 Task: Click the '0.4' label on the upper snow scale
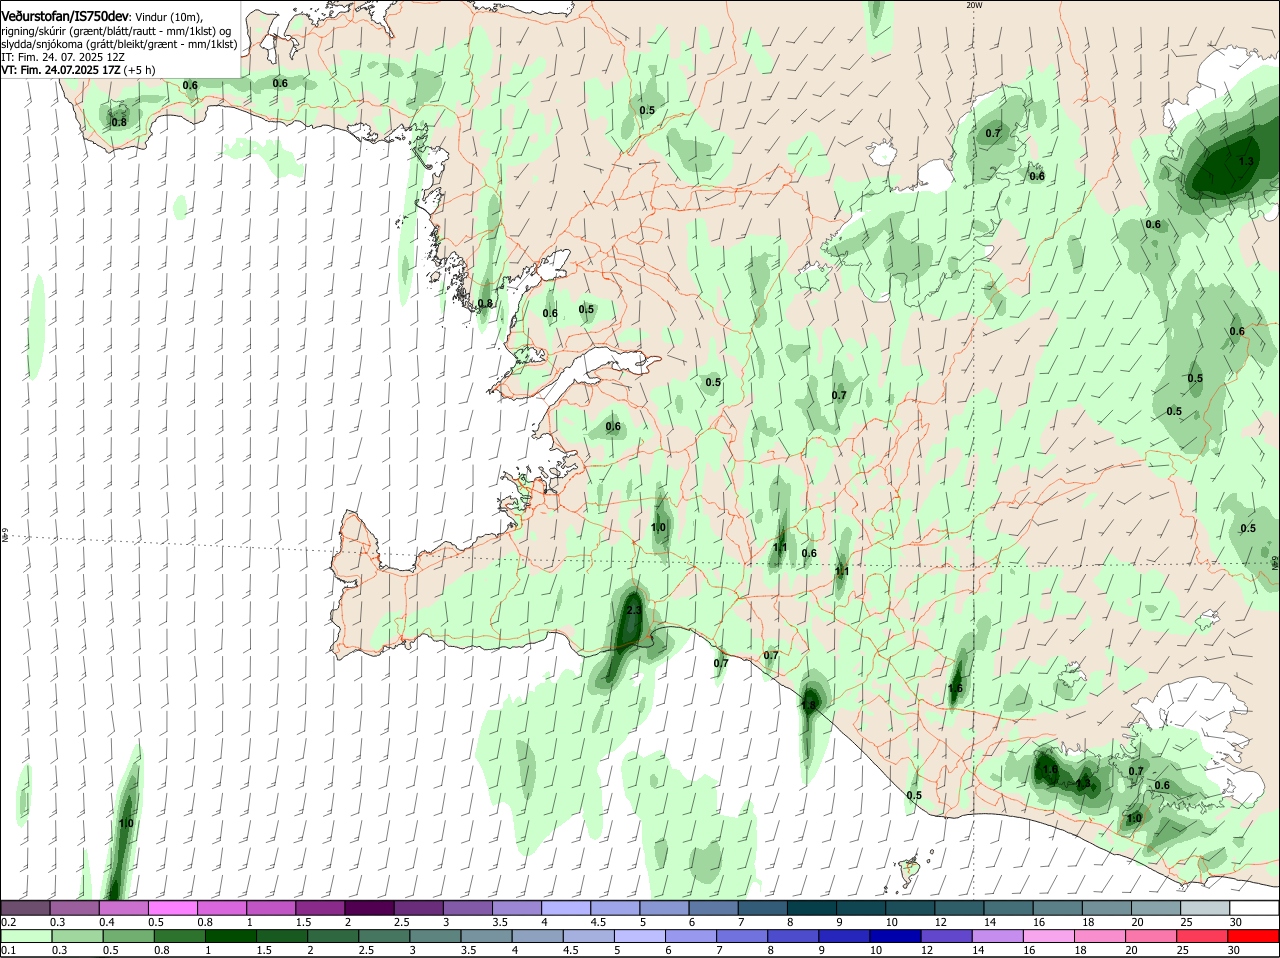point(107,922)
